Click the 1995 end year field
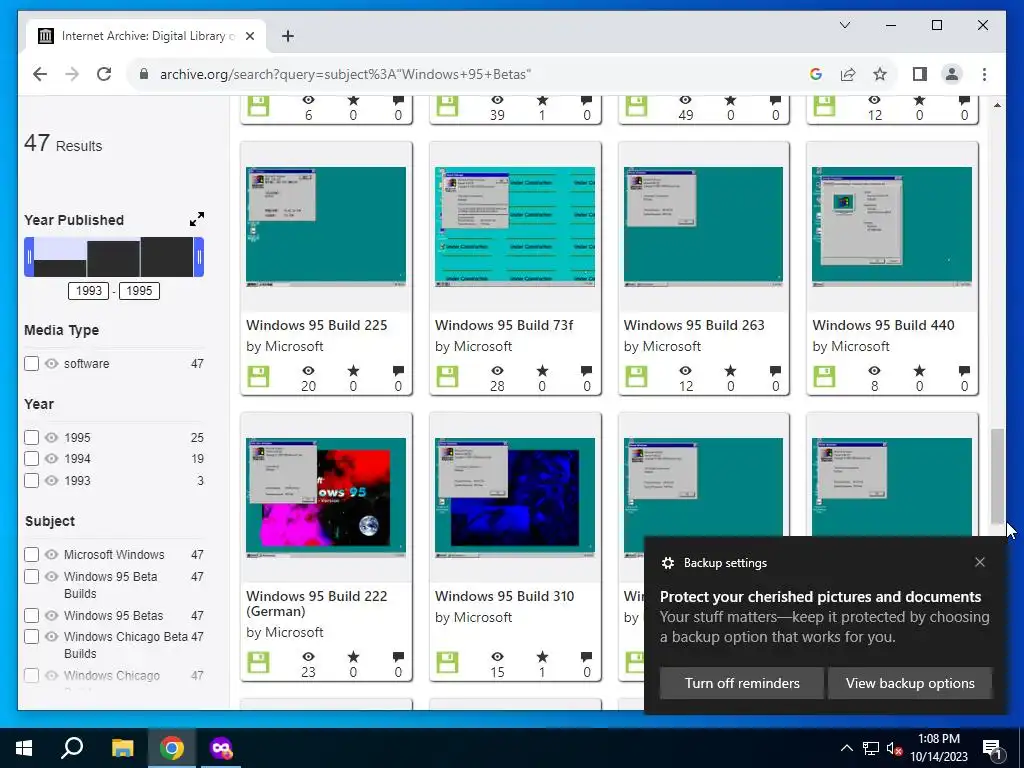Image resolution: width=1024 pixels, height=768 pixels. tap(139, 291)
